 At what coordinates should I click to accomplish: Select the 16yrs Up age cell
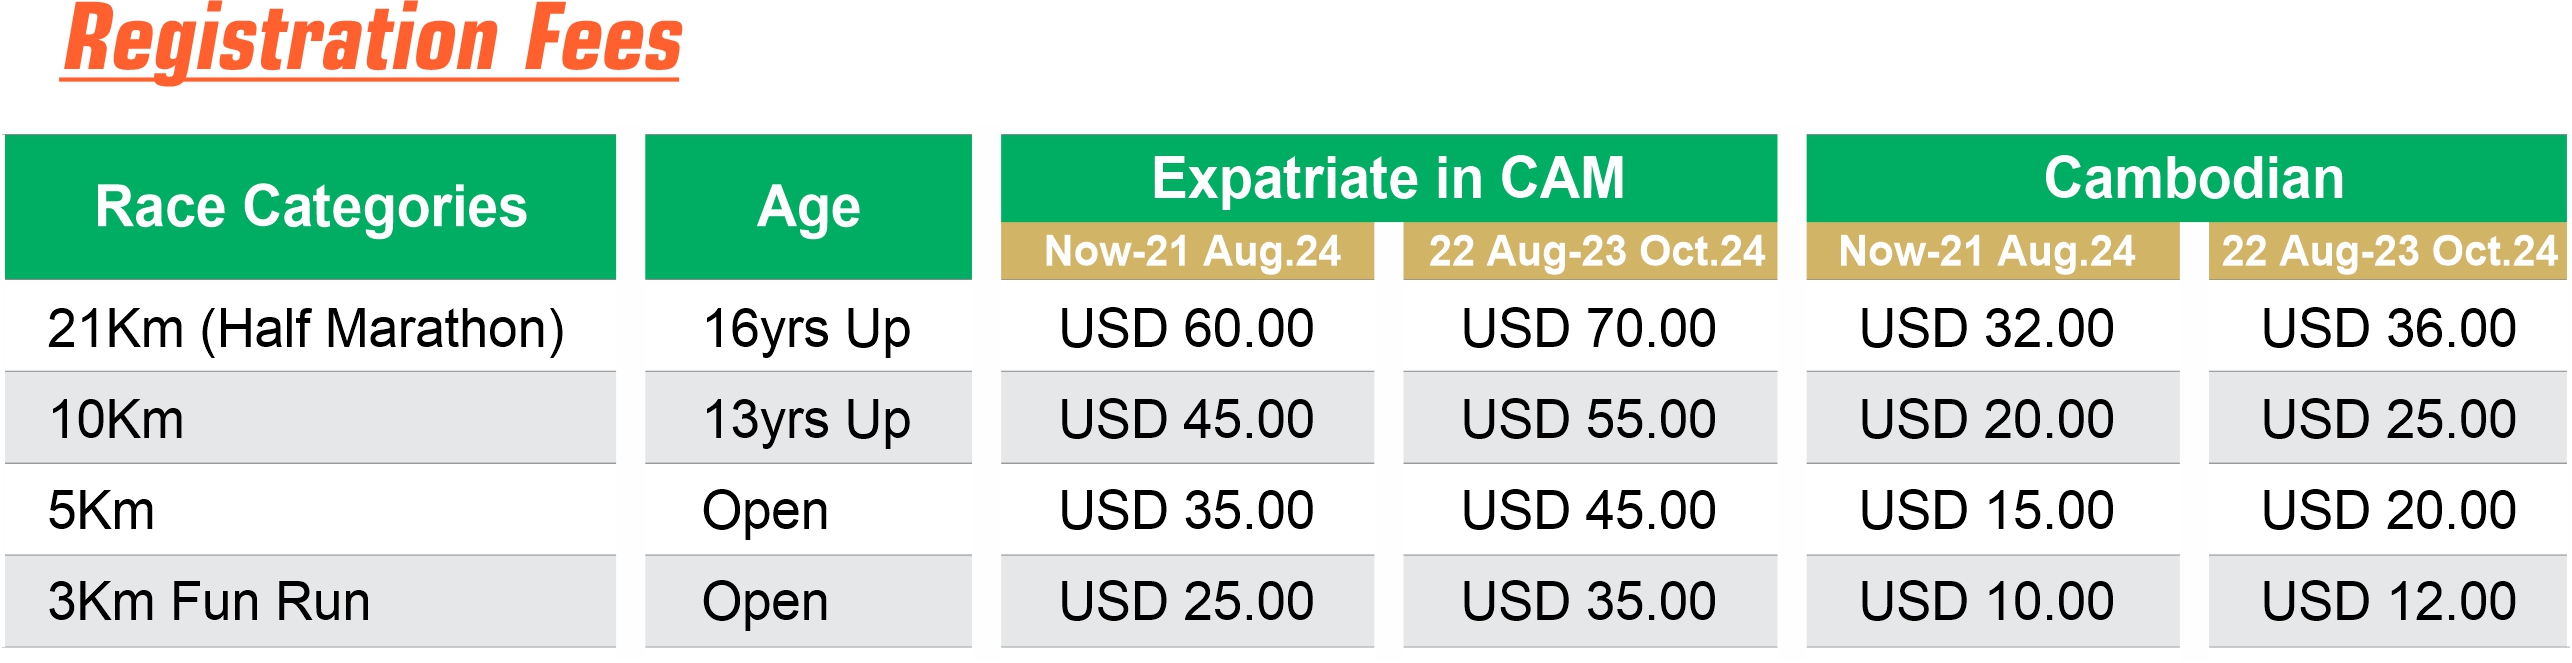tap(808, 327)
